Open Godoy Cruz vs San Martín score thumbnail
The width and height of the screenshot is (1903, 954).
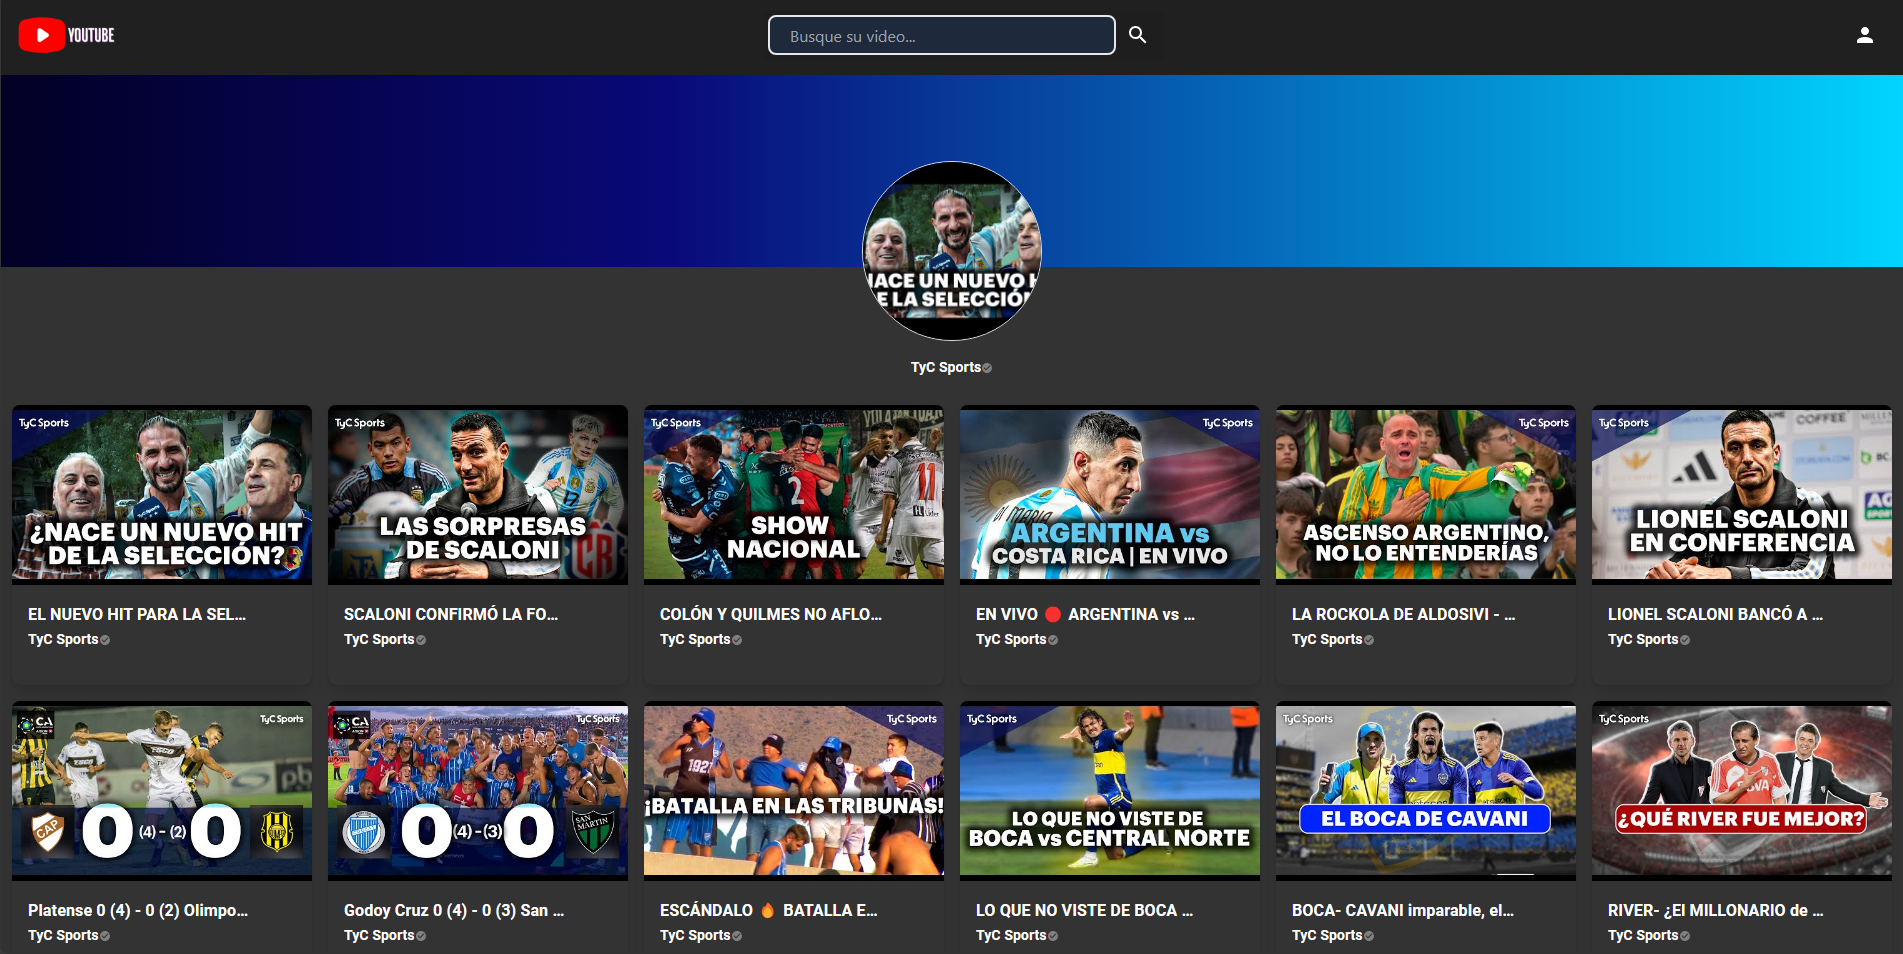pos(478,790)
